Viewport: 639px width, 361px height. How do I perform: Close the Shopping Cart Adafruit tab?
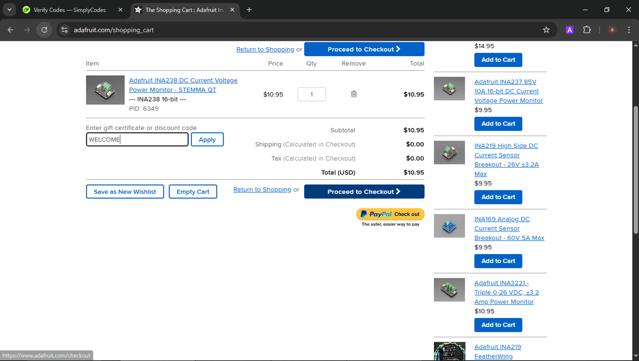coord(232,10)
